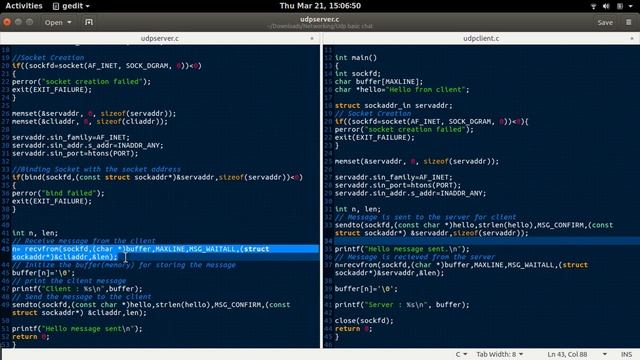Open the network status icon
Viewport: 640px width, 360px height.
(x=593, y=6)
